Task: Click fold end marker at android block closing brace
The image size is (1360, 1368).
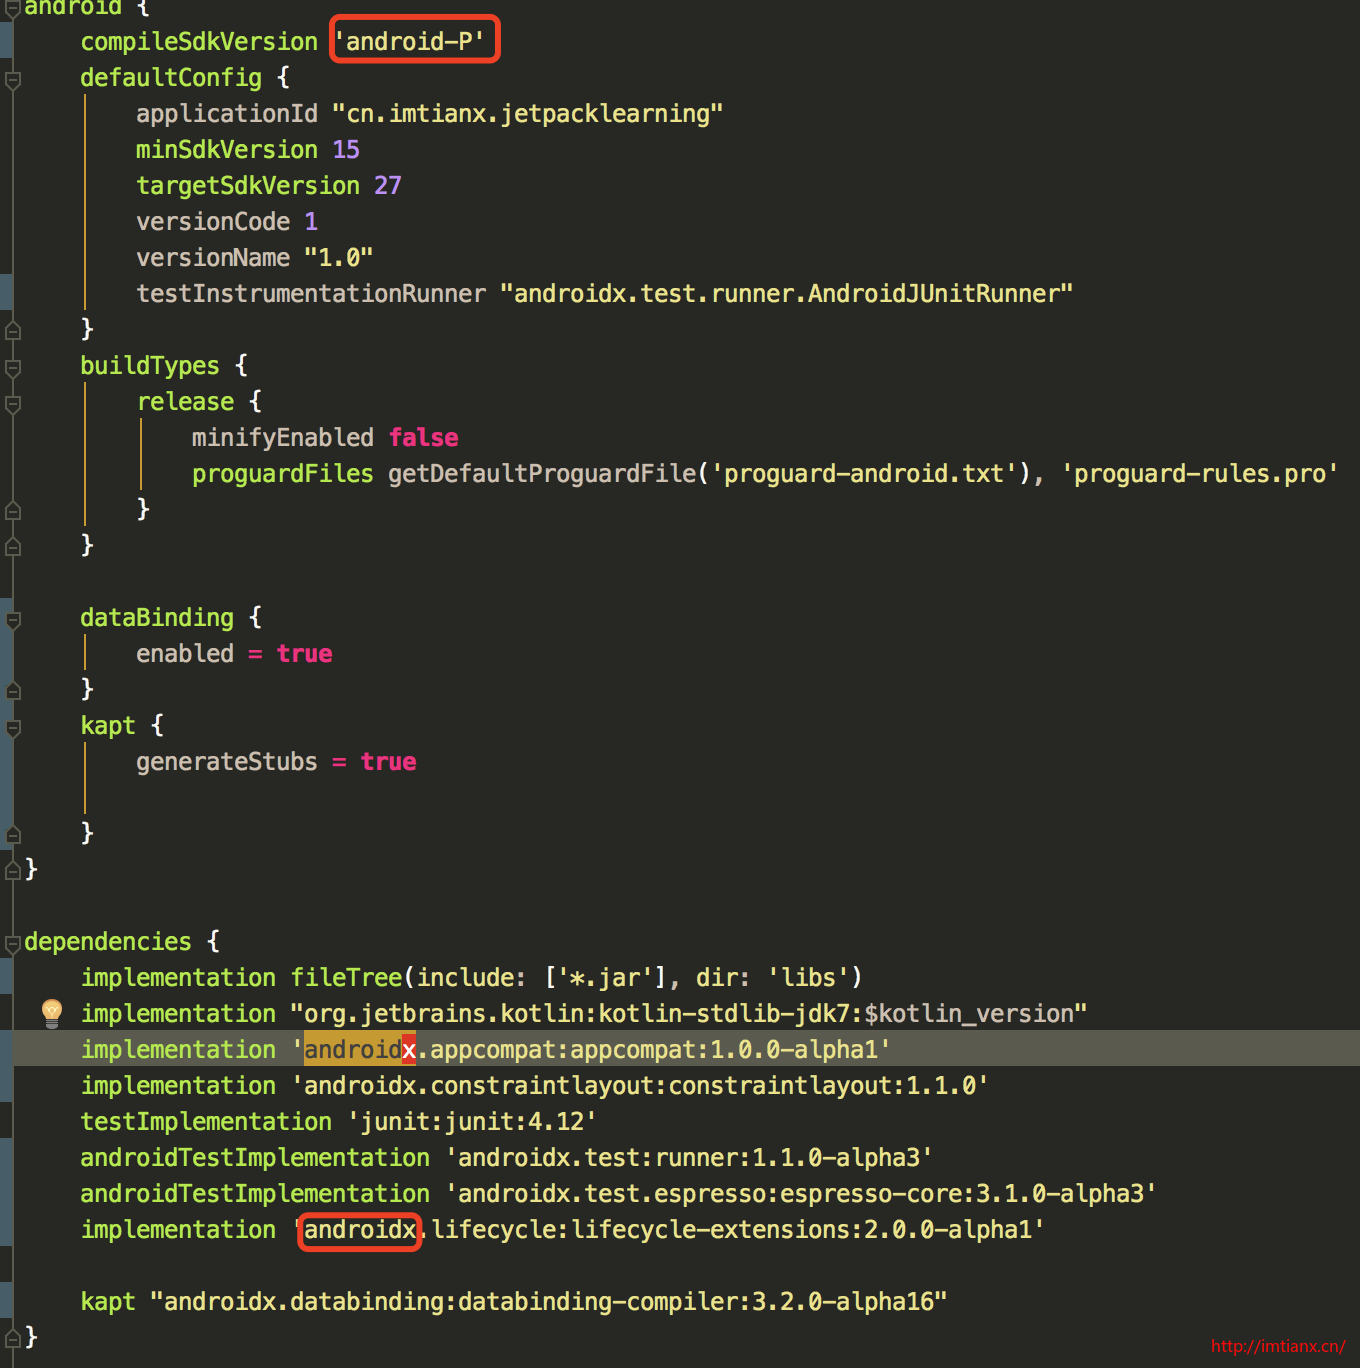Action: click(13, 869)
